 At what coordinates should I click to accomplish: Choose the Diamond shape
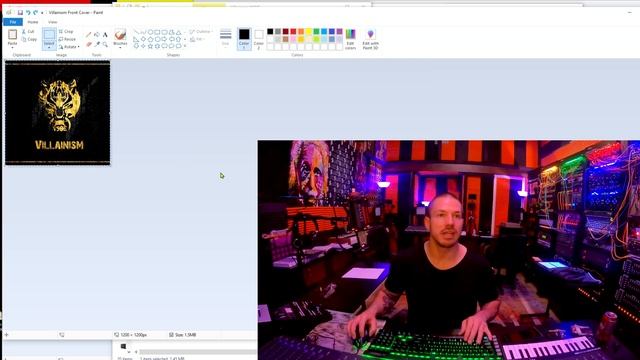tap(143, 39)
